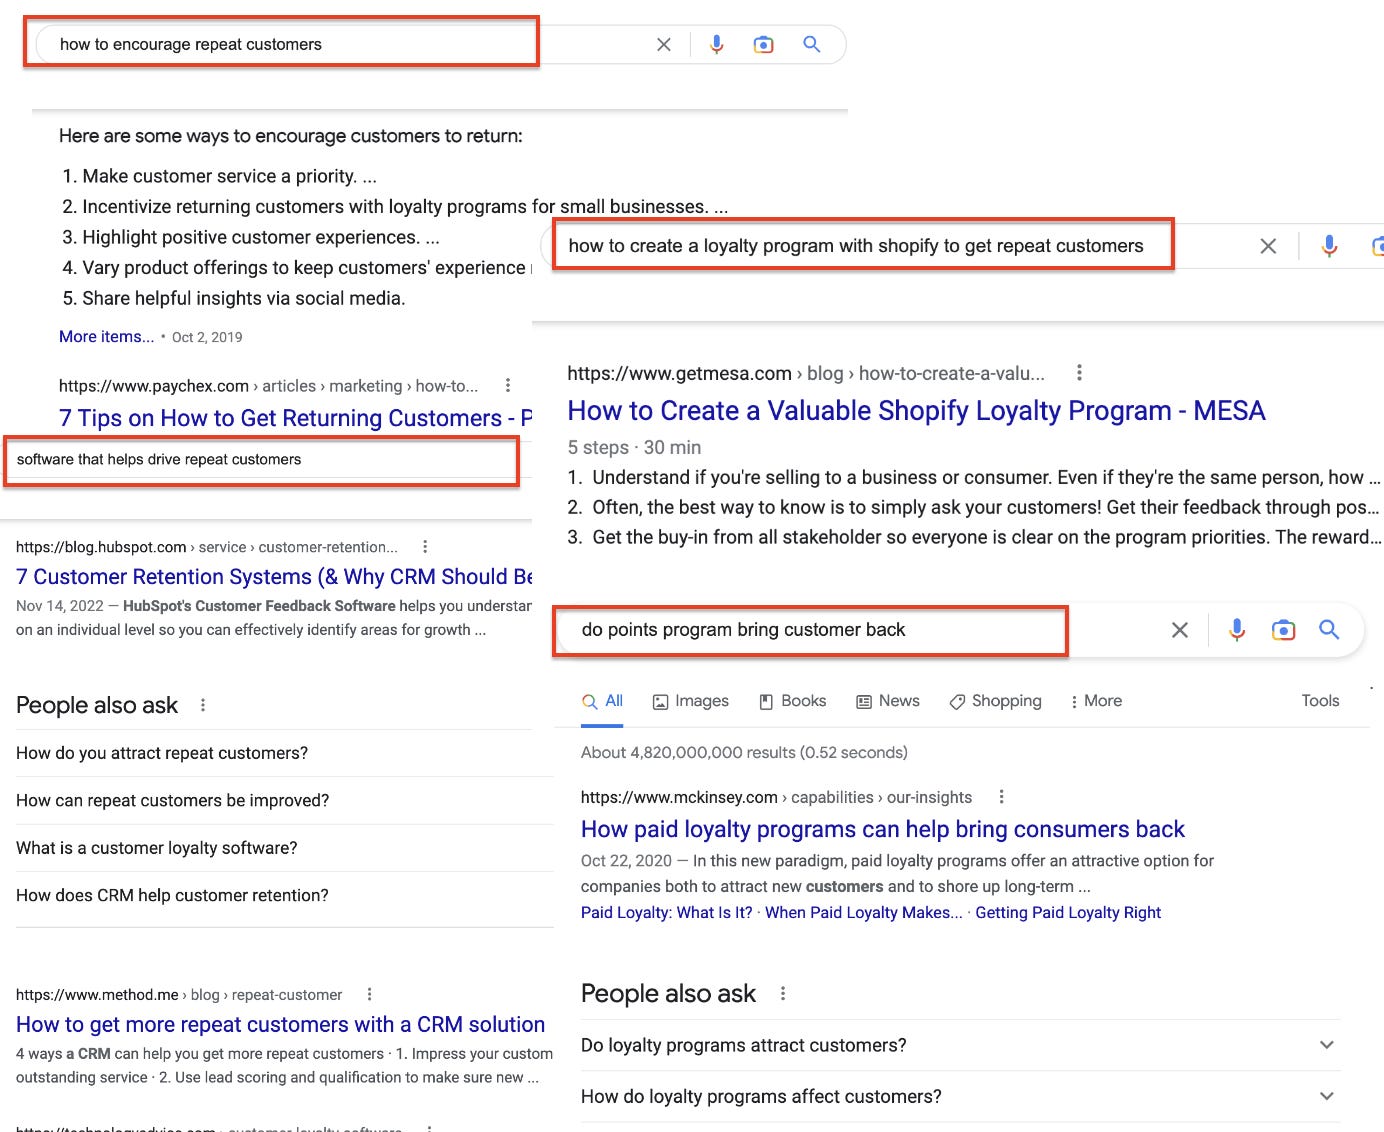Click 'About 4,820,000,000 results' text
The height and width of the screenshot is (1132, 1384).
coord(744,753)
